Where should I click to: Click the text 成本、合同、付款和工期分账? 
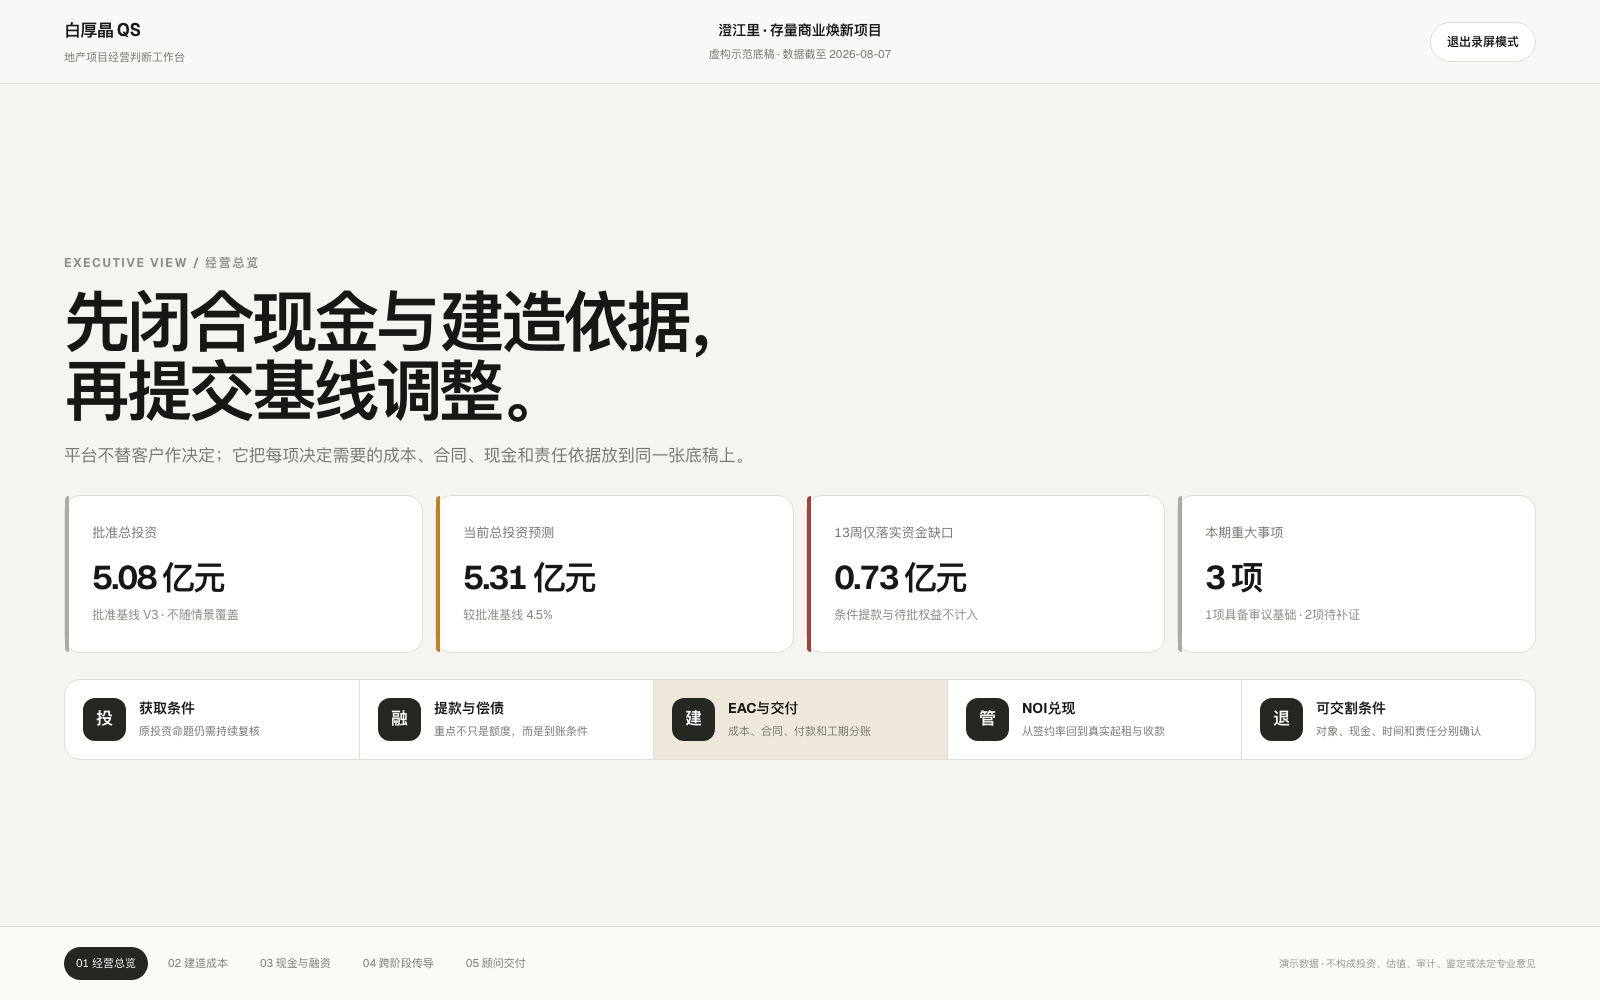pyautogui.click(x=799, y=731)
